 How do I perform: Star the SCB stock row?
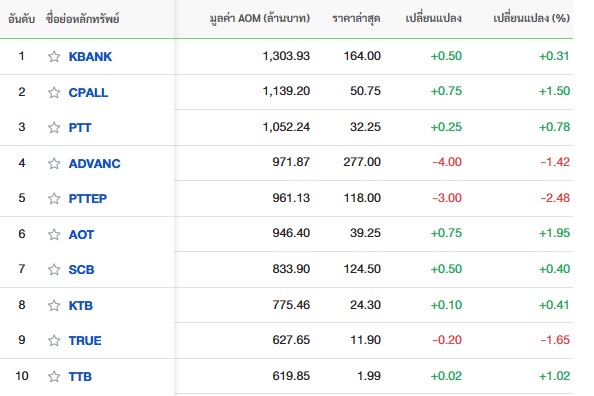point(54,269)
